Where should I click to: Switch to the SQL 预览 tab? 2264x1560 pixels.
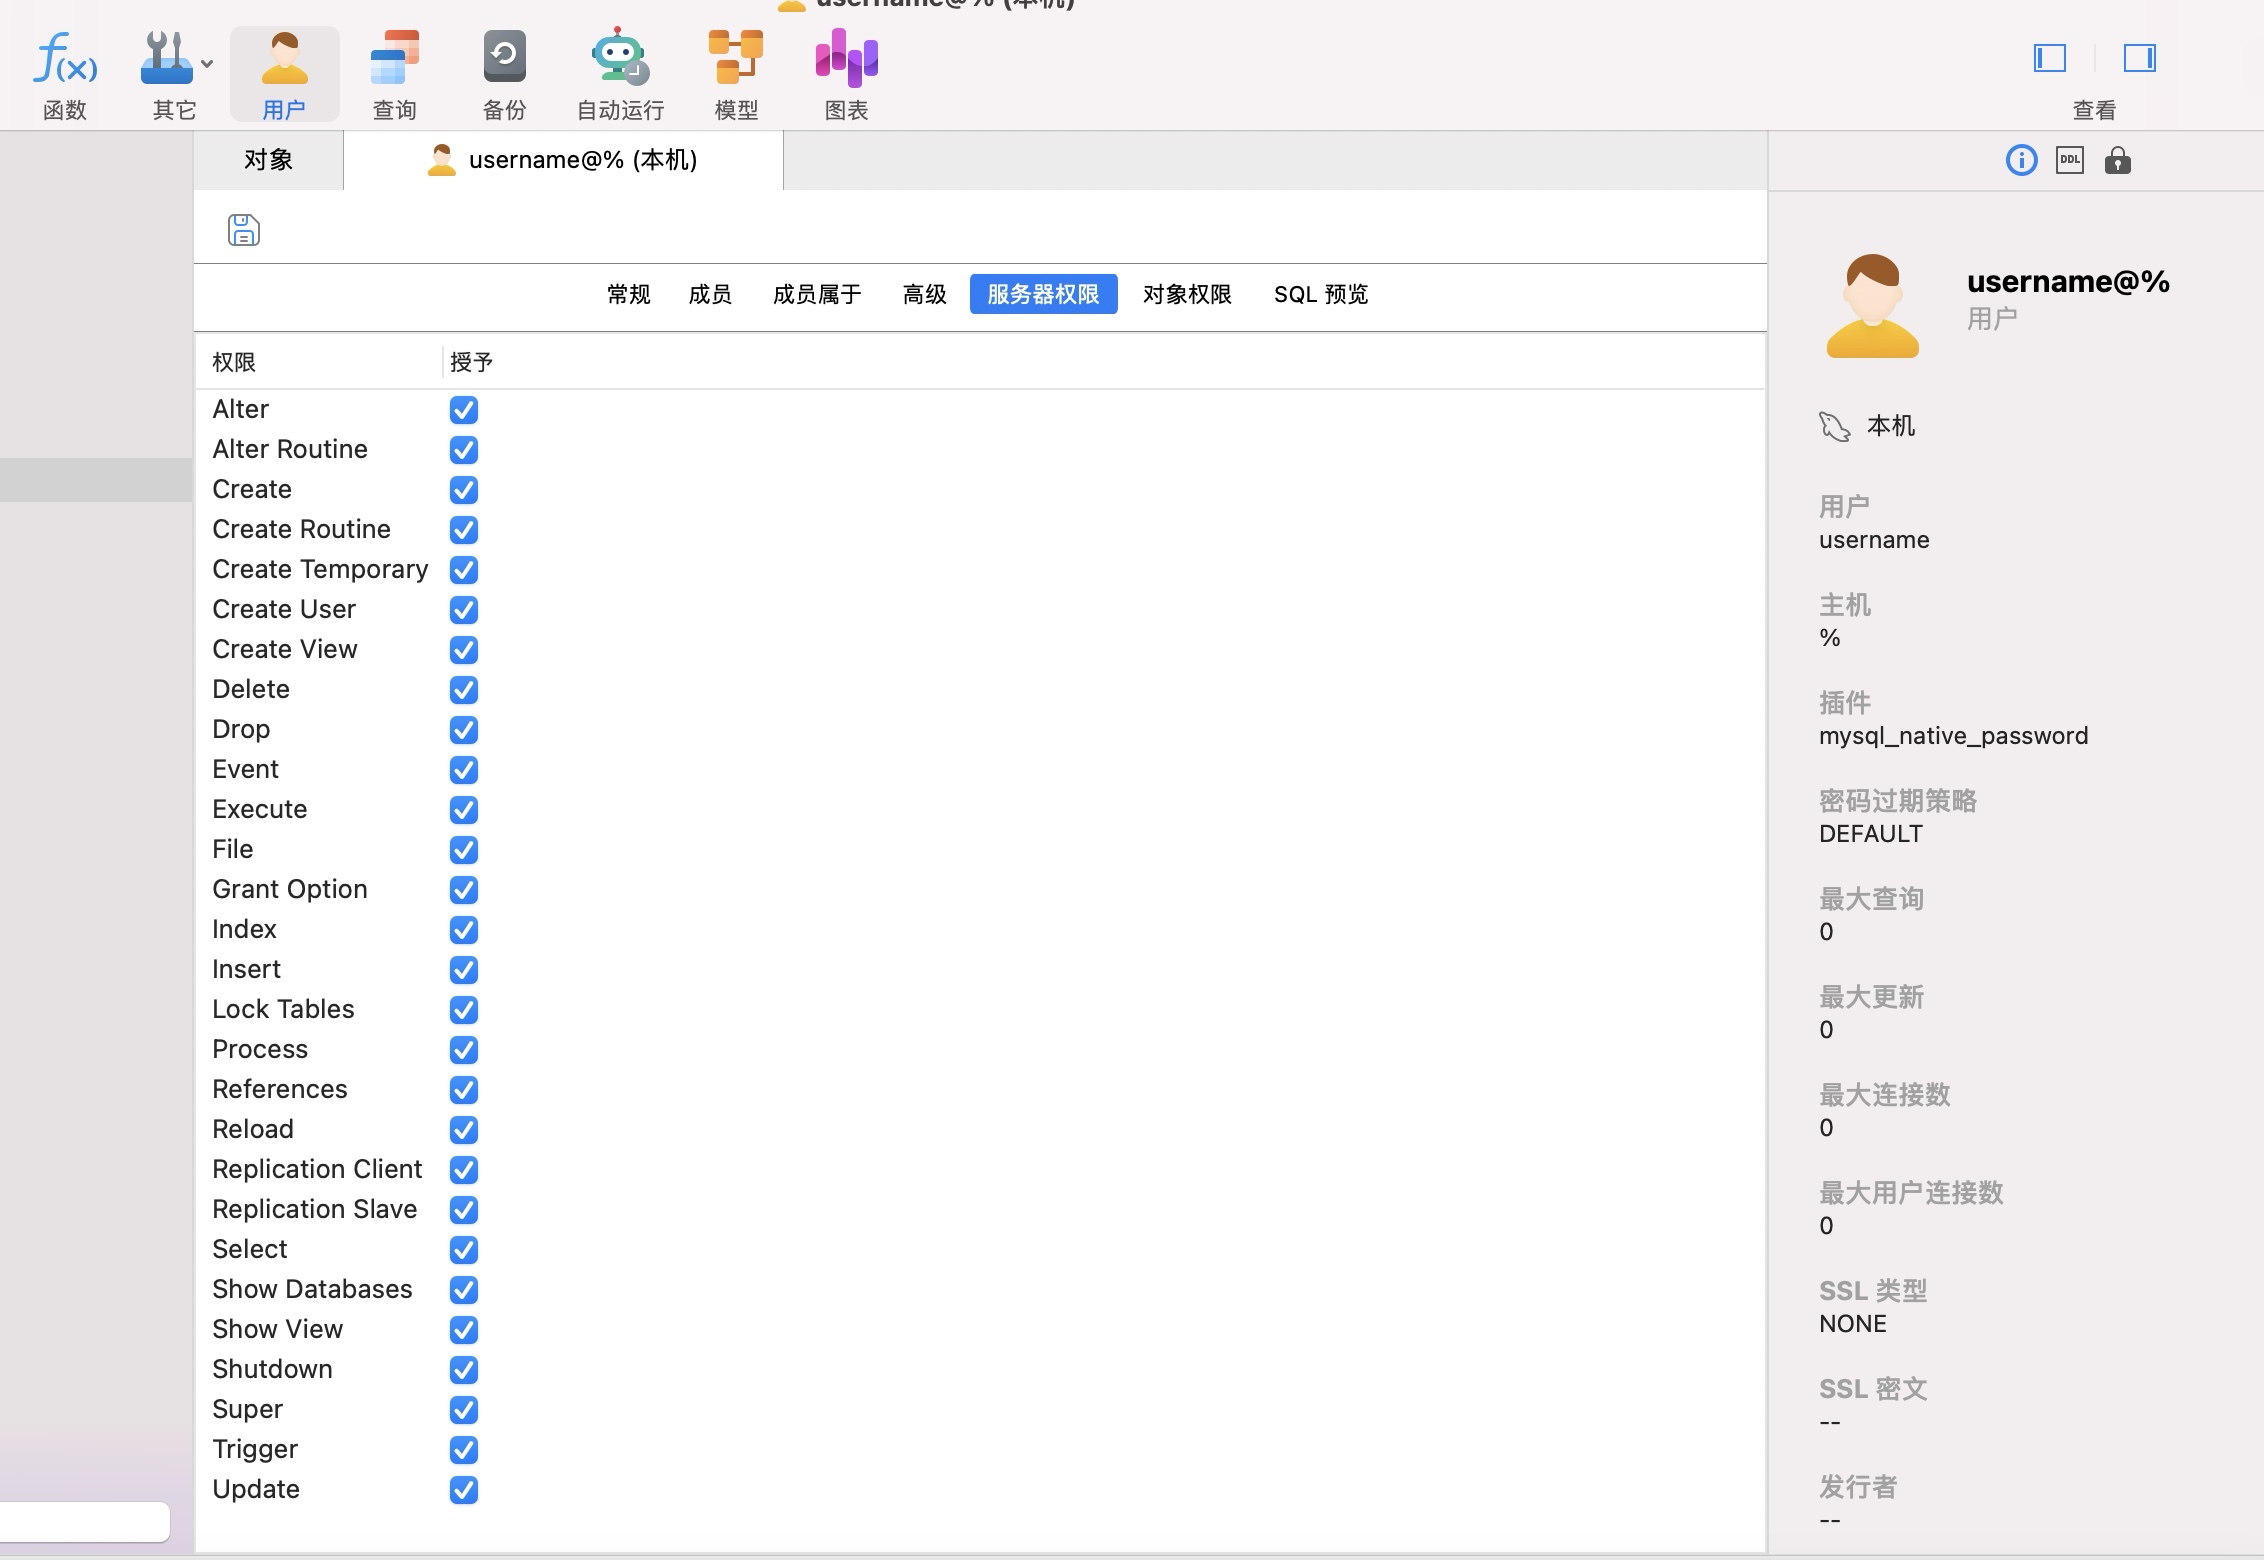(x=1320, y=294)
